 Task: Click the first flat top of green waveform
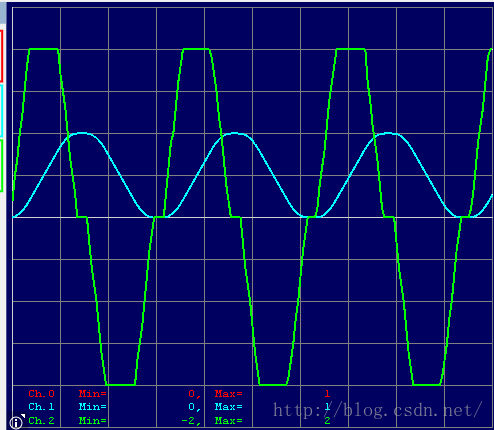pos(44,49)
